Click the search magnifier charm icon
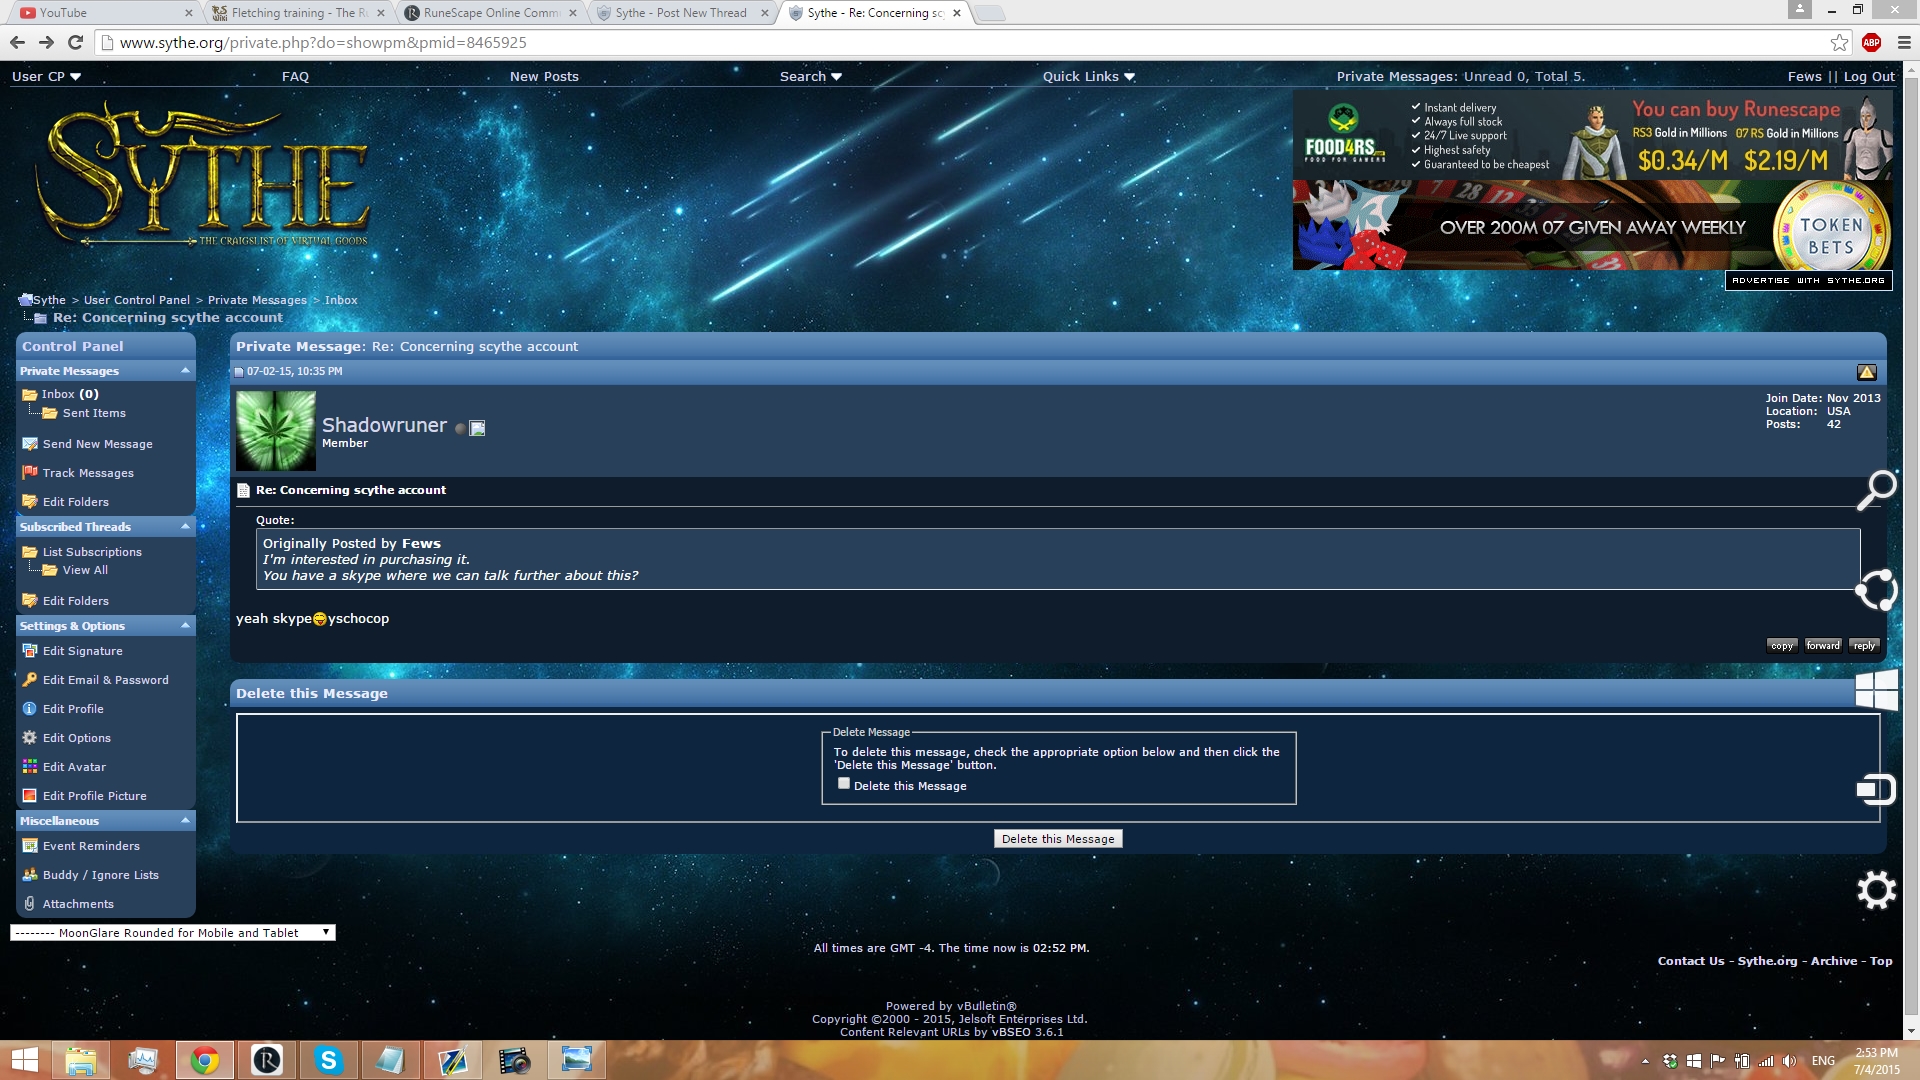 pos(1876,489)
